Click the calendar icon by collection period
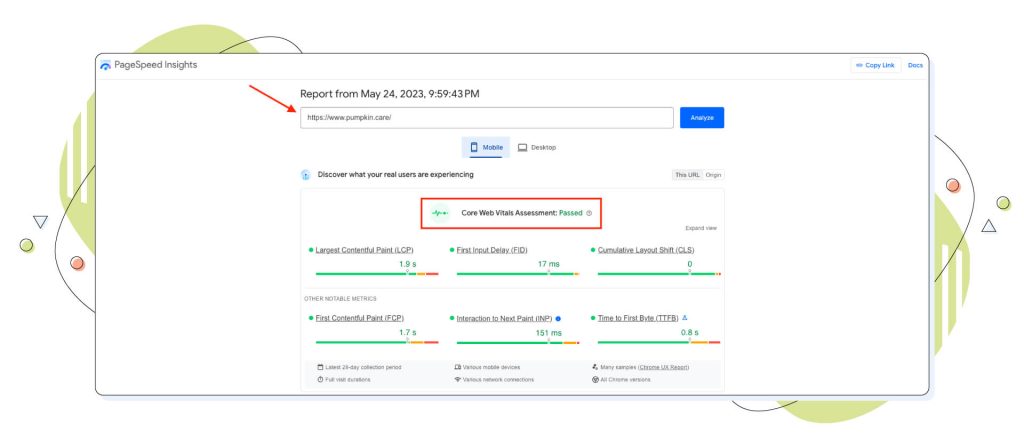Viewport: 1024px width, 448px height. tap(320, 367)
